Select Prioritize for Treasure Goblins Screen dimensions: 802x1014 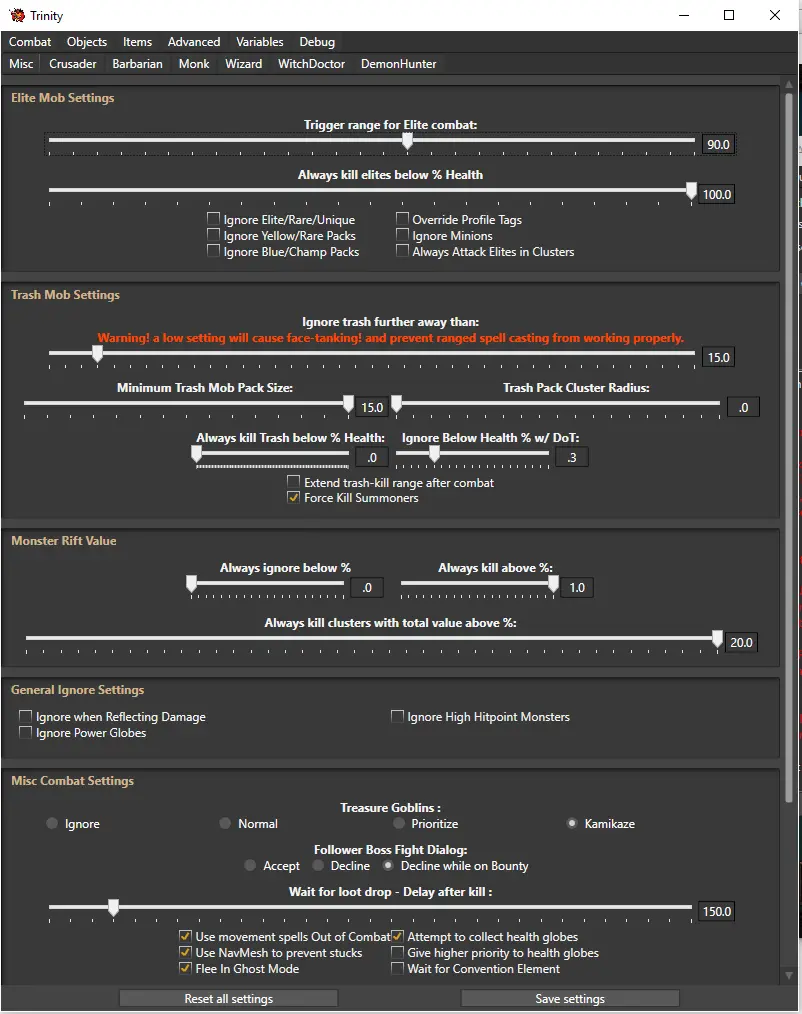tap(399, 823)
